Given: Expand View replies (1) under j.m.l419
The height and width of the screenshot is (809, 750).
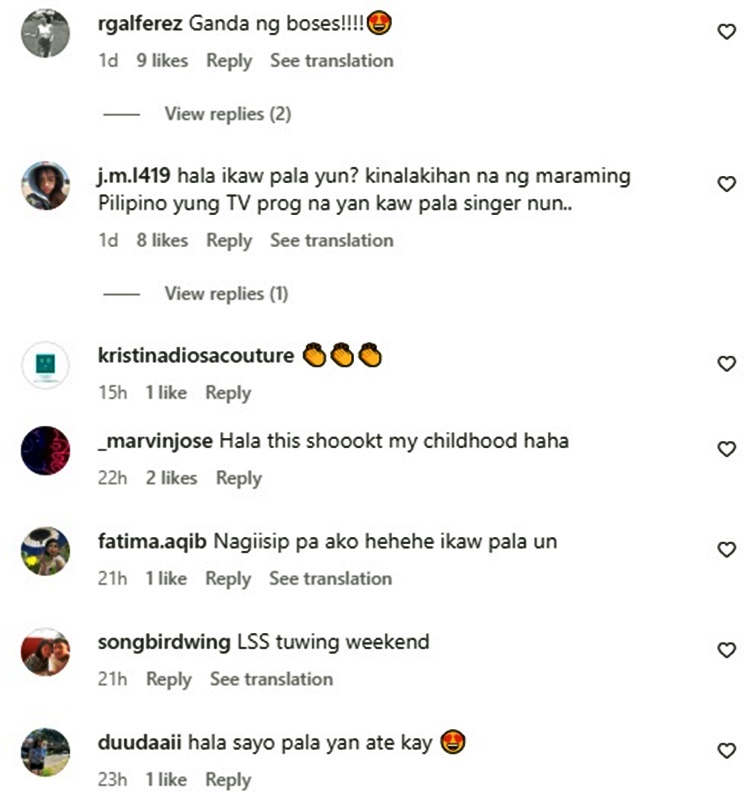Looking at the screenshot, I should (226, 294).
